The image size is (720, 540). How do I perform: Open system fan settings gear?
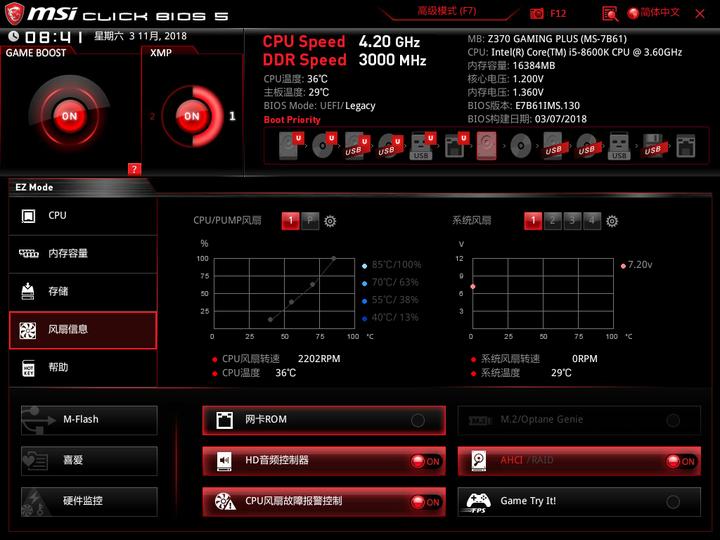point(612,221)
